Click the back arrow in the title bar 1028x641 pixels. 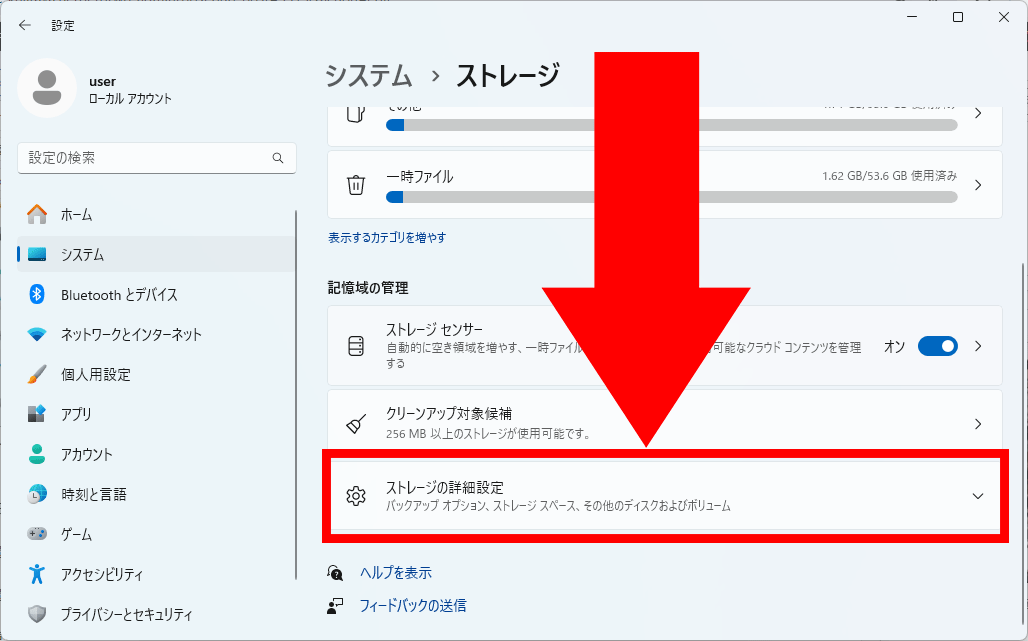[x=25, y=25]
